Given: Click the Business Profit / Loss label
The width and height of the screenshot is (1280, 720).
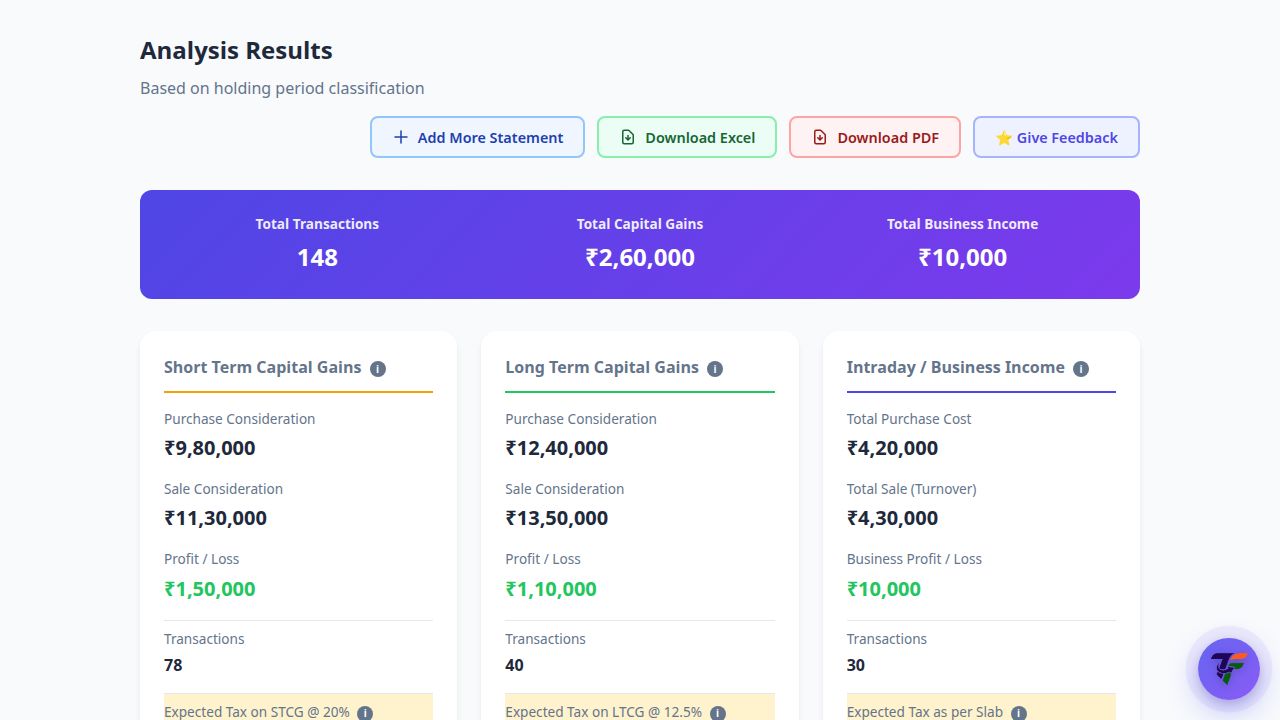Looking at the screenshot, I should coord(914,559).
